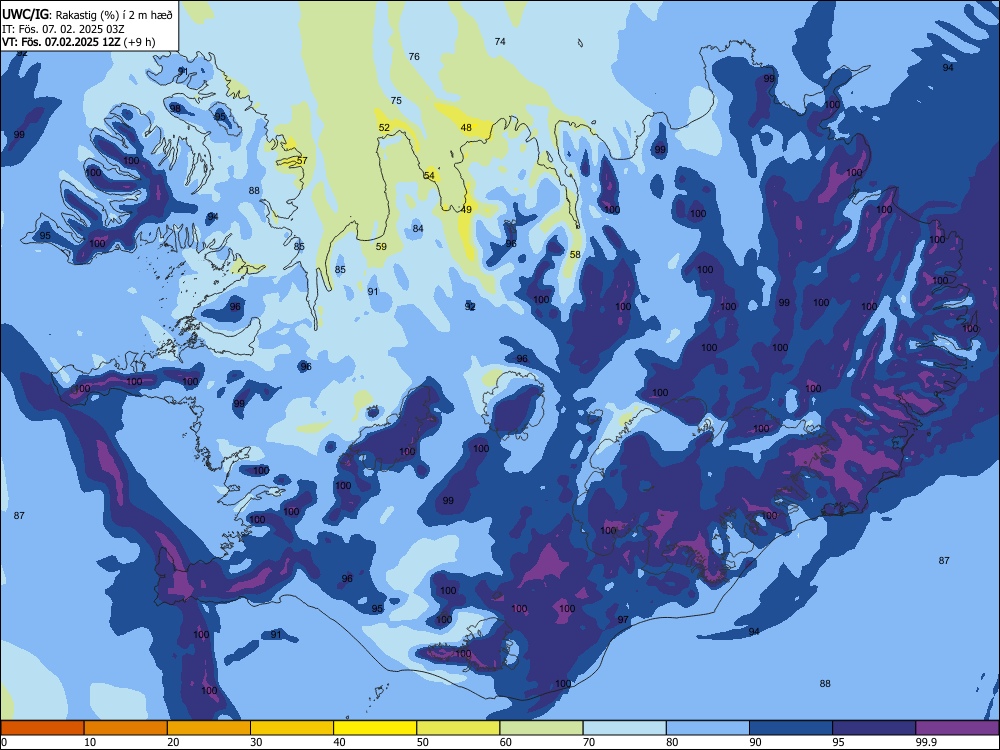This screenshot has height=750, width=1000.
Task: Select the dark blue 90–95 legend swatch
Action: point(791,728)
